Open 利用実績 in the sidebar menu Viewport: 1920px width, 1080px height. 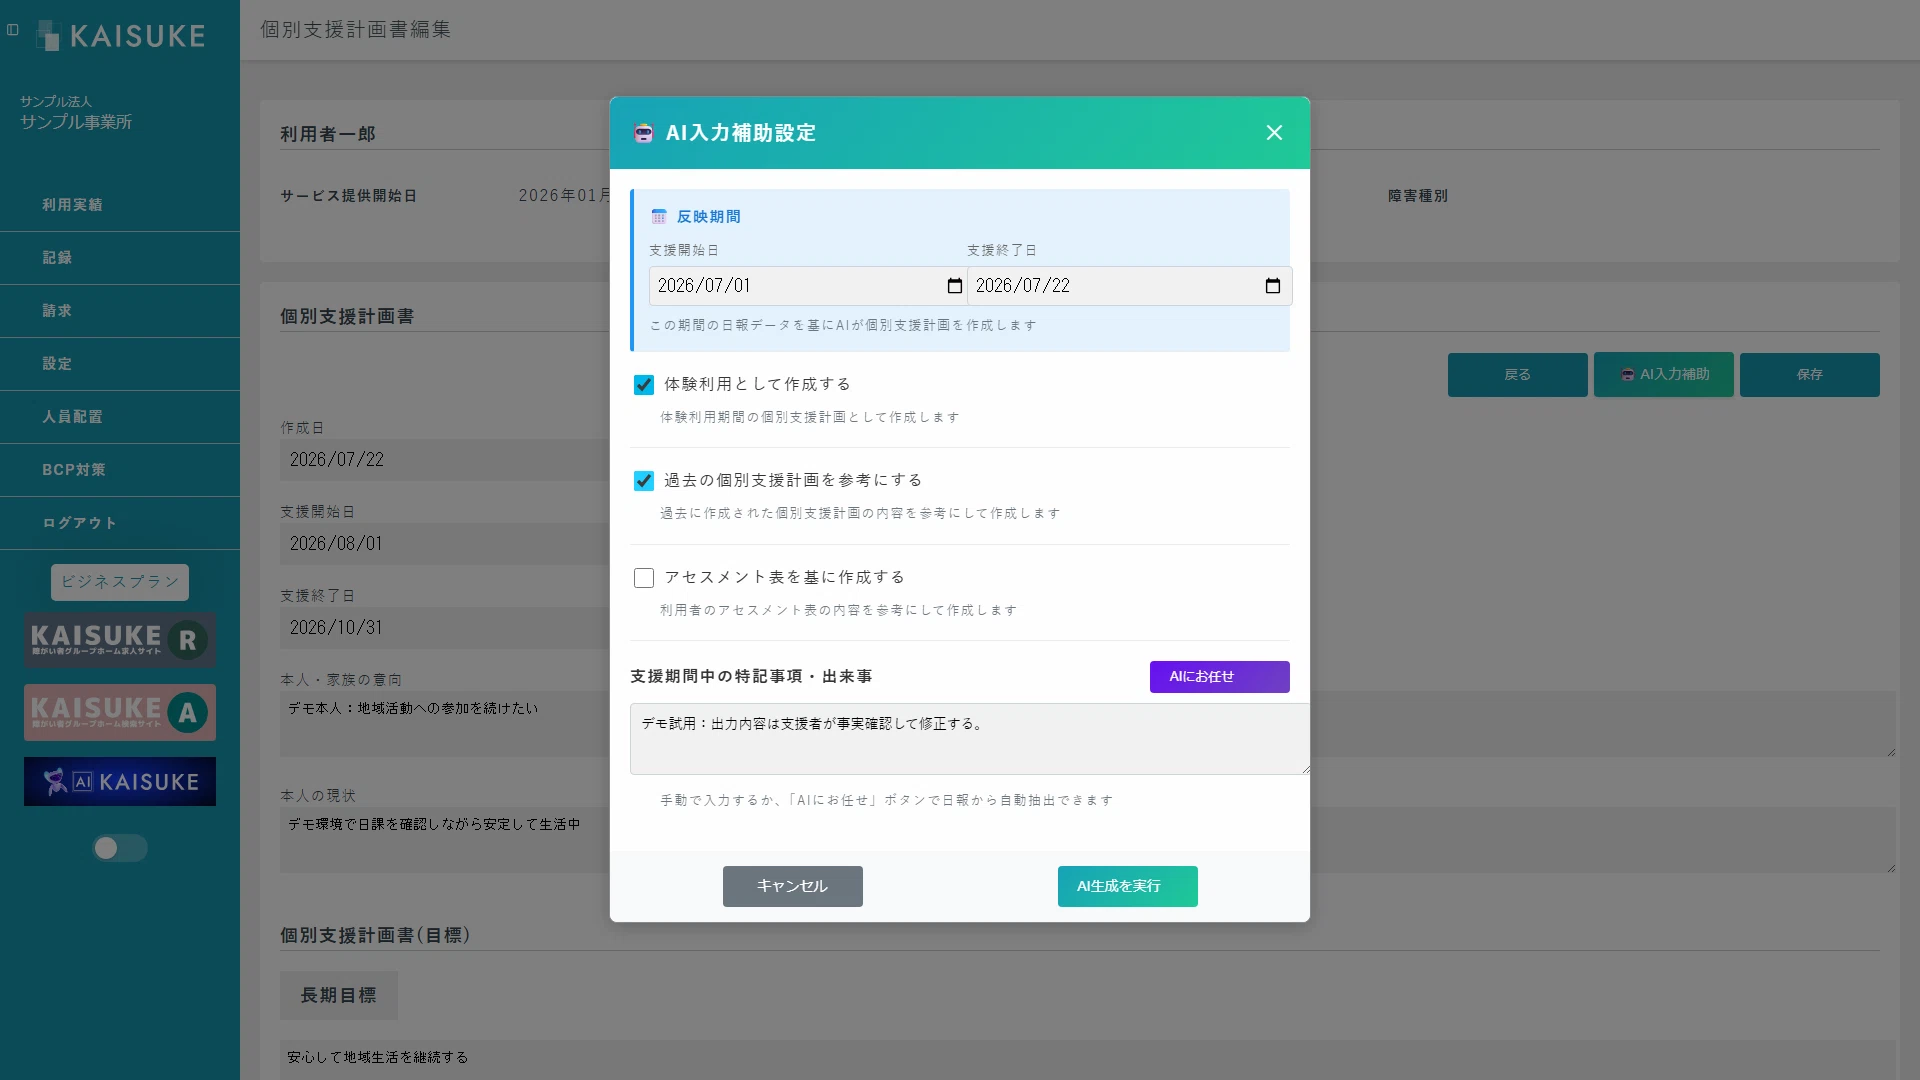120,205
